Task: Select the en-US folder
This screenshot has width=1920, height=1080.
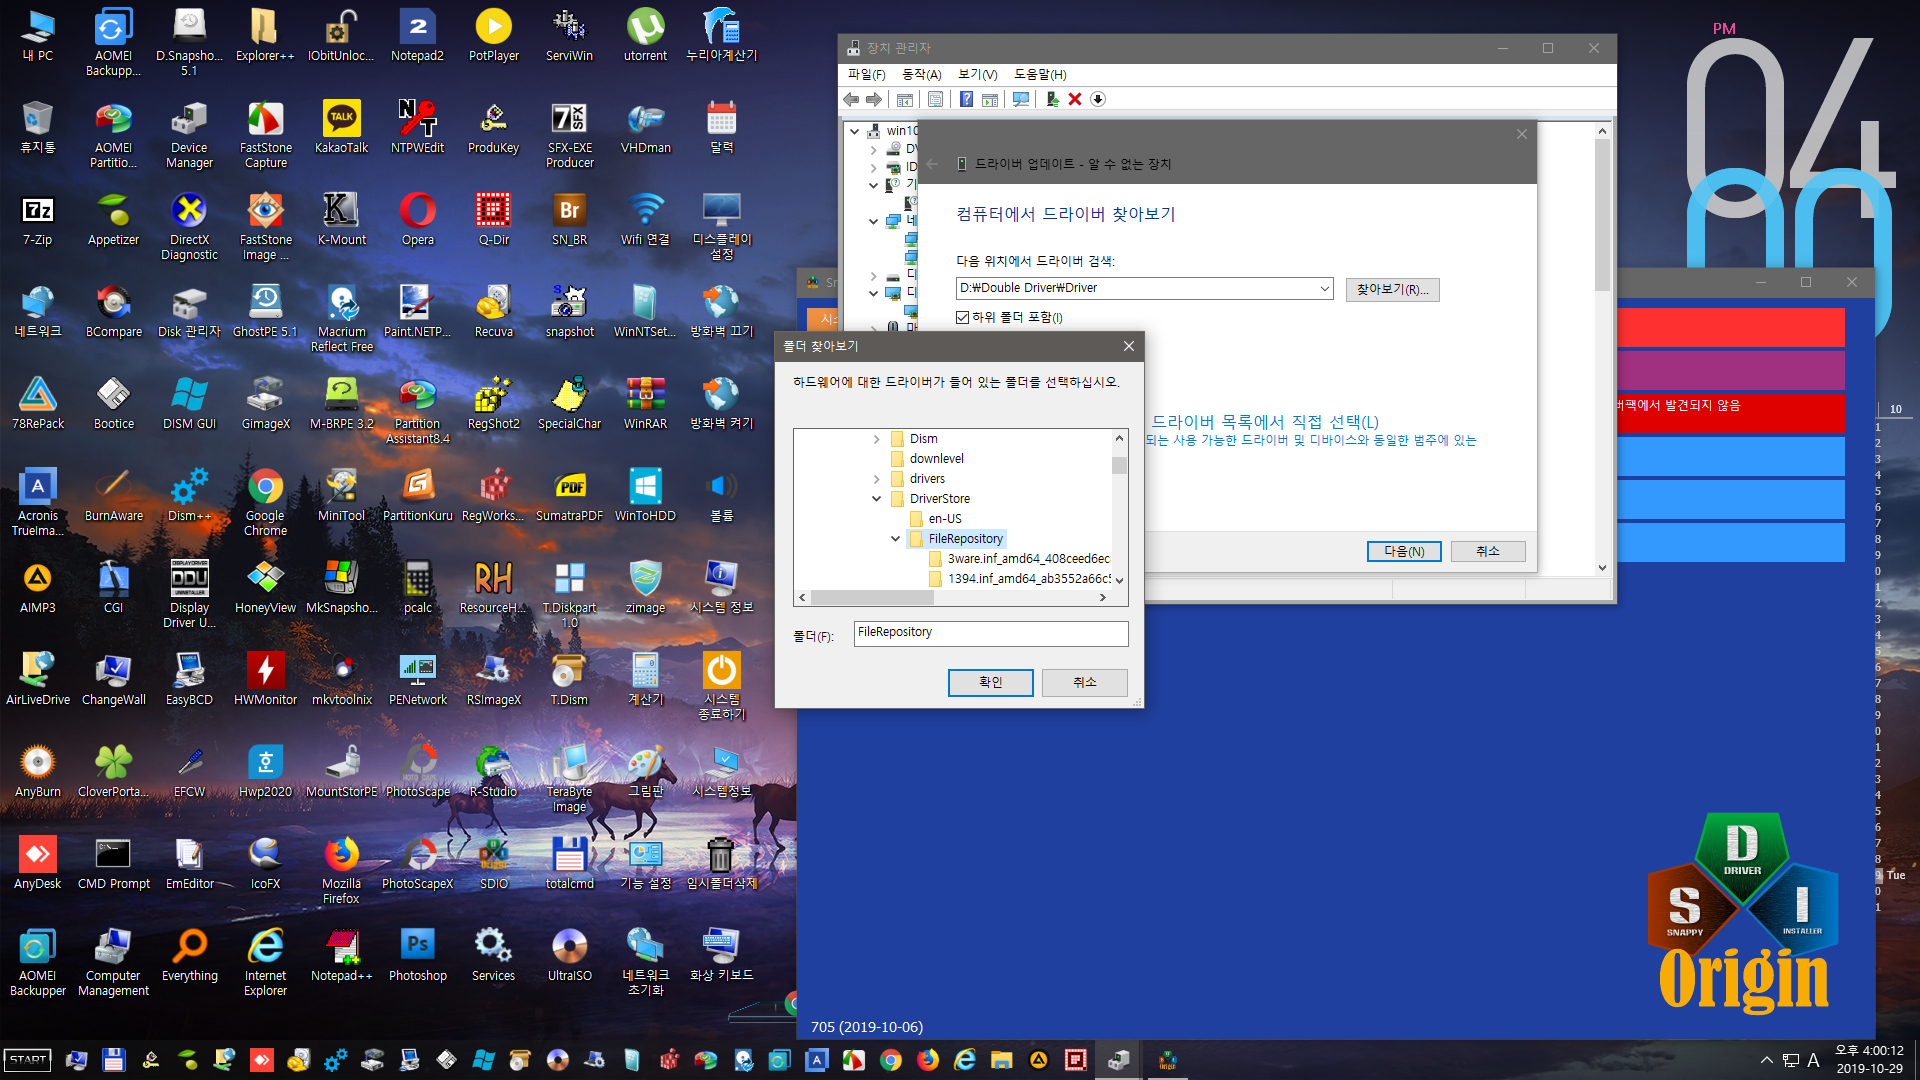Action: coord(944,519)
